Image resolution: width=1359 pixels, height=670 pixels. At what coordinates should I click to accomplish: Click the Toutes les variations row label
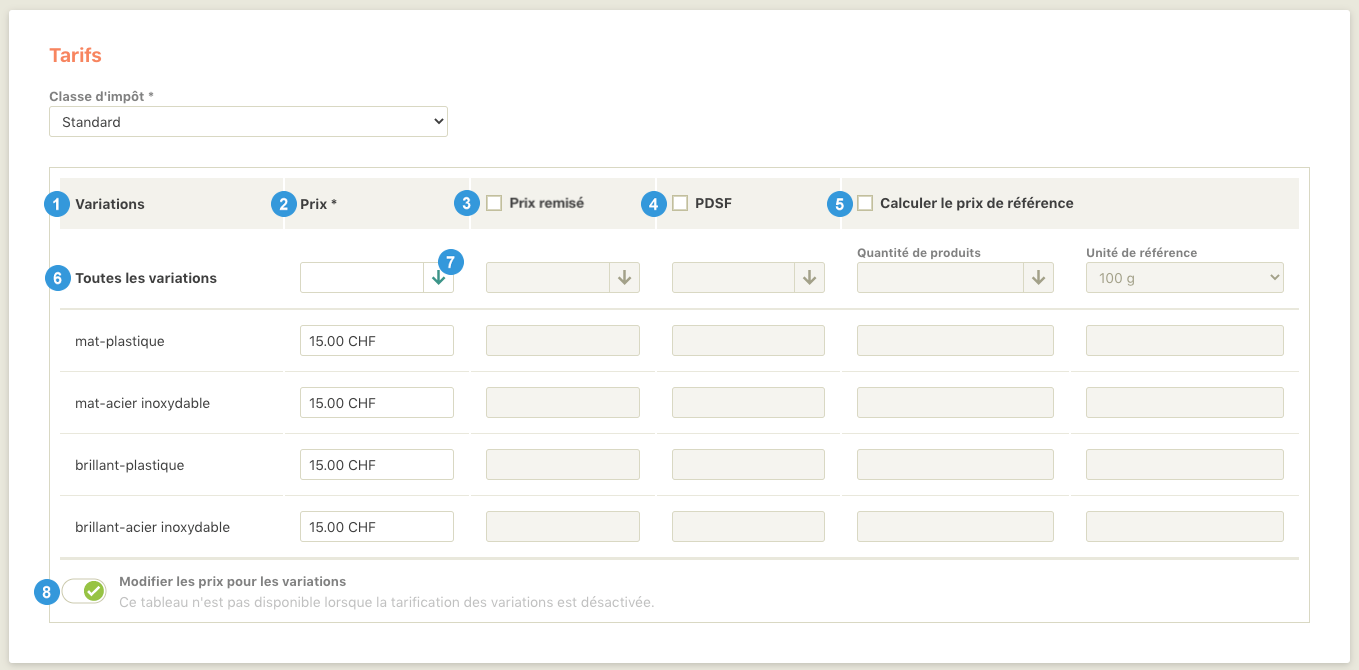point(146,278)
